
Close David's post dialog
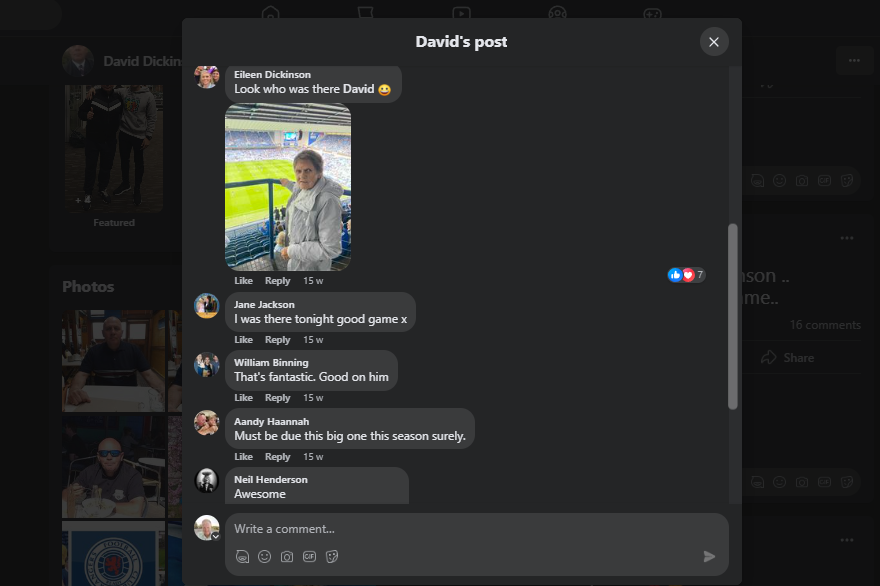714,42
